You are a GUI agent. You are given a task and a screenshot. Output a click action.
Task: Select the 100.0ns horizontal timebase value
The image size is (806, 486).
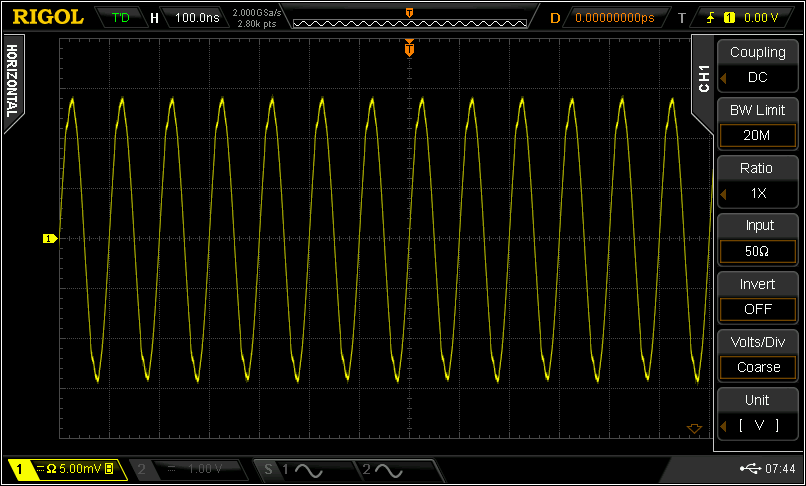tap(197, 17)
